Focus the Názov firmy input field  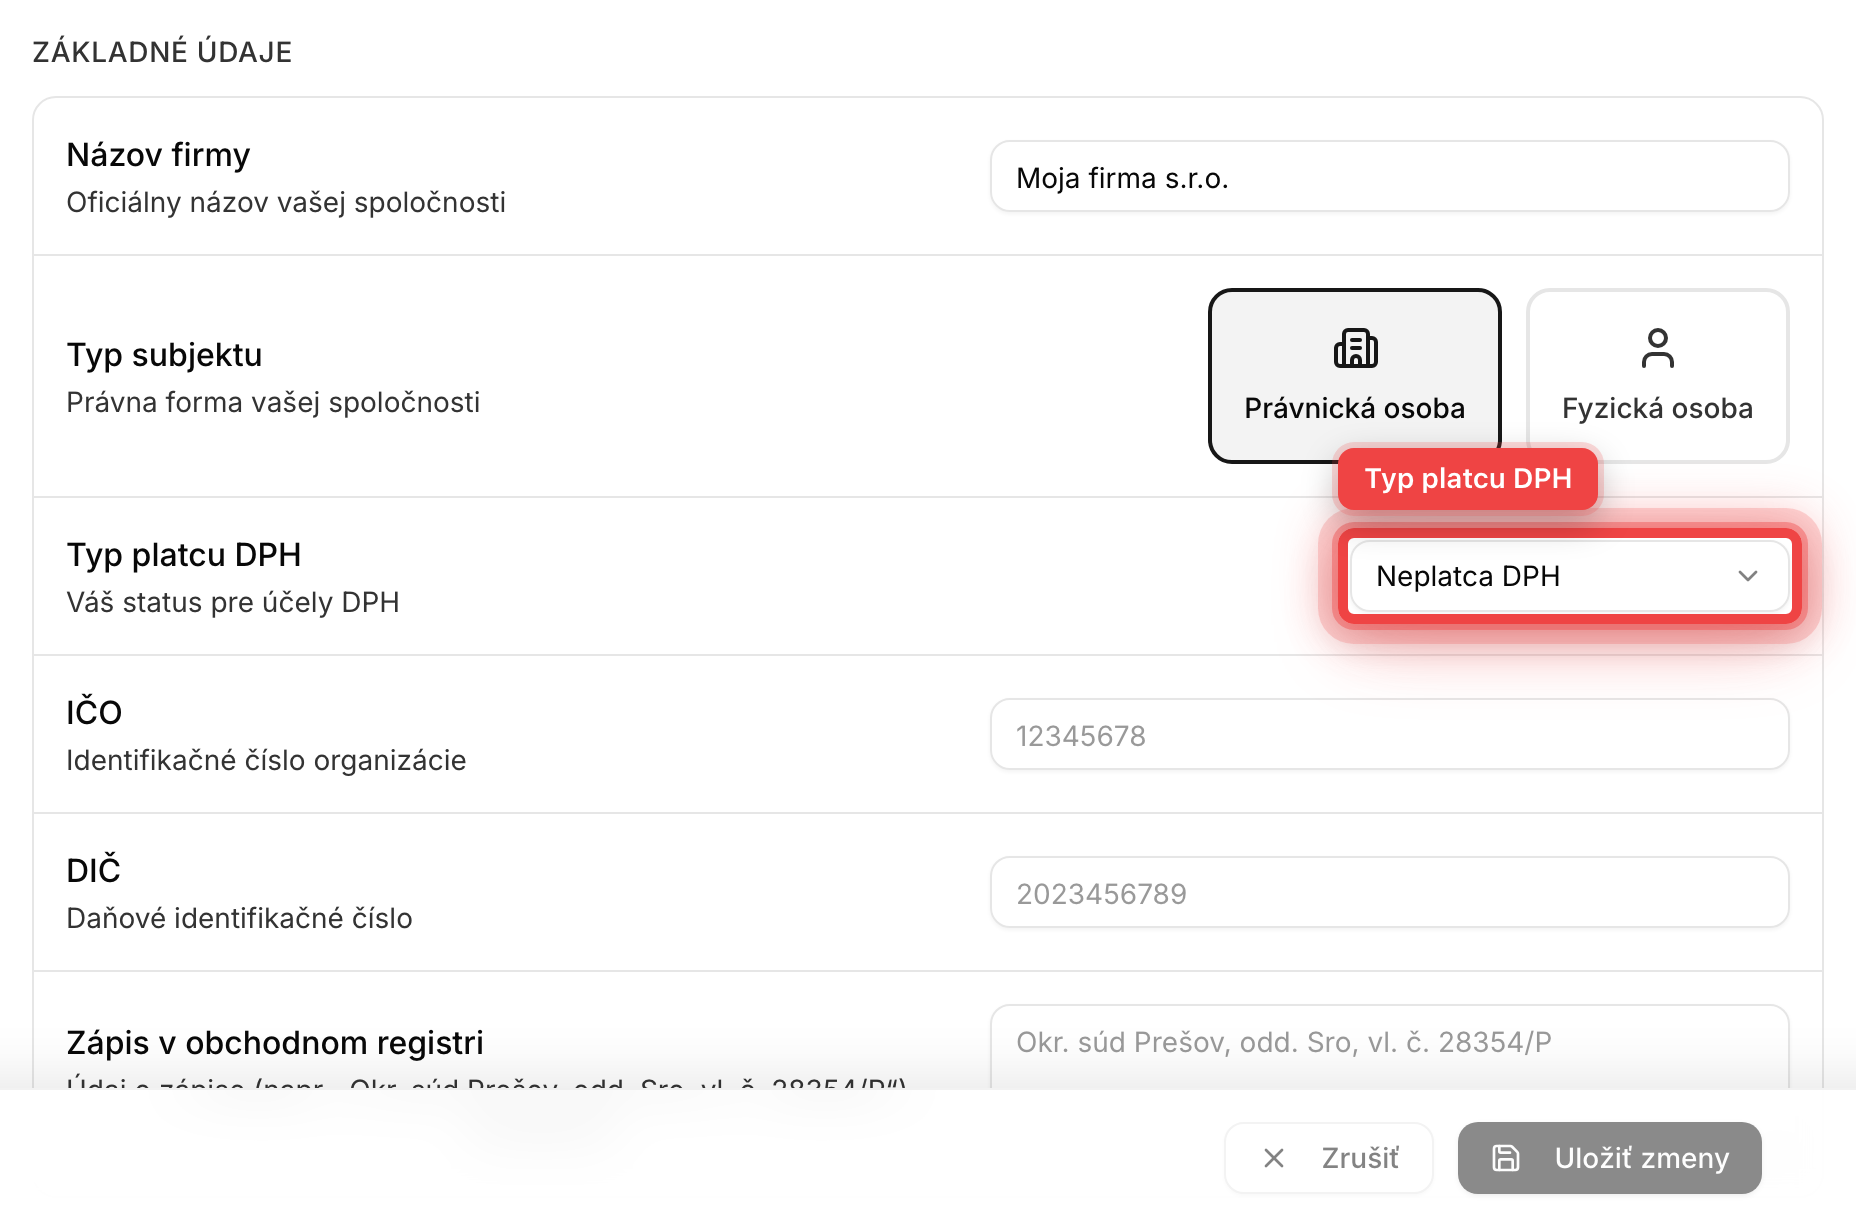[1389, 177]
